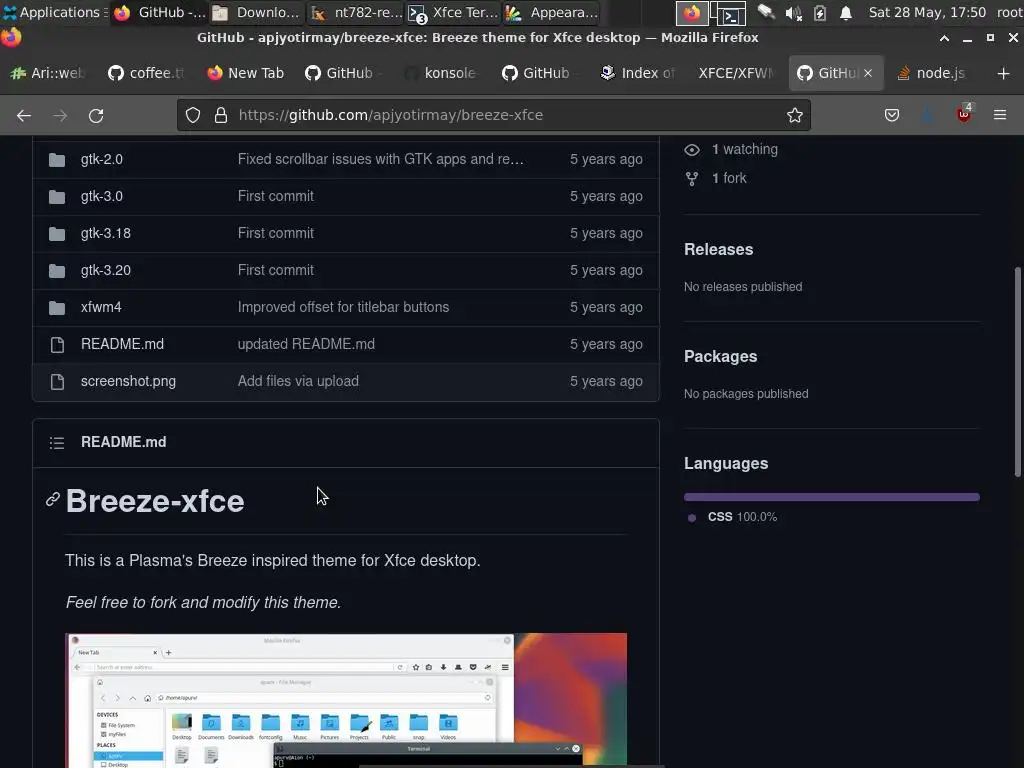Open the power manager battery icon
This screenshot has height=768, width=1024.
click(x=820, y=13)
